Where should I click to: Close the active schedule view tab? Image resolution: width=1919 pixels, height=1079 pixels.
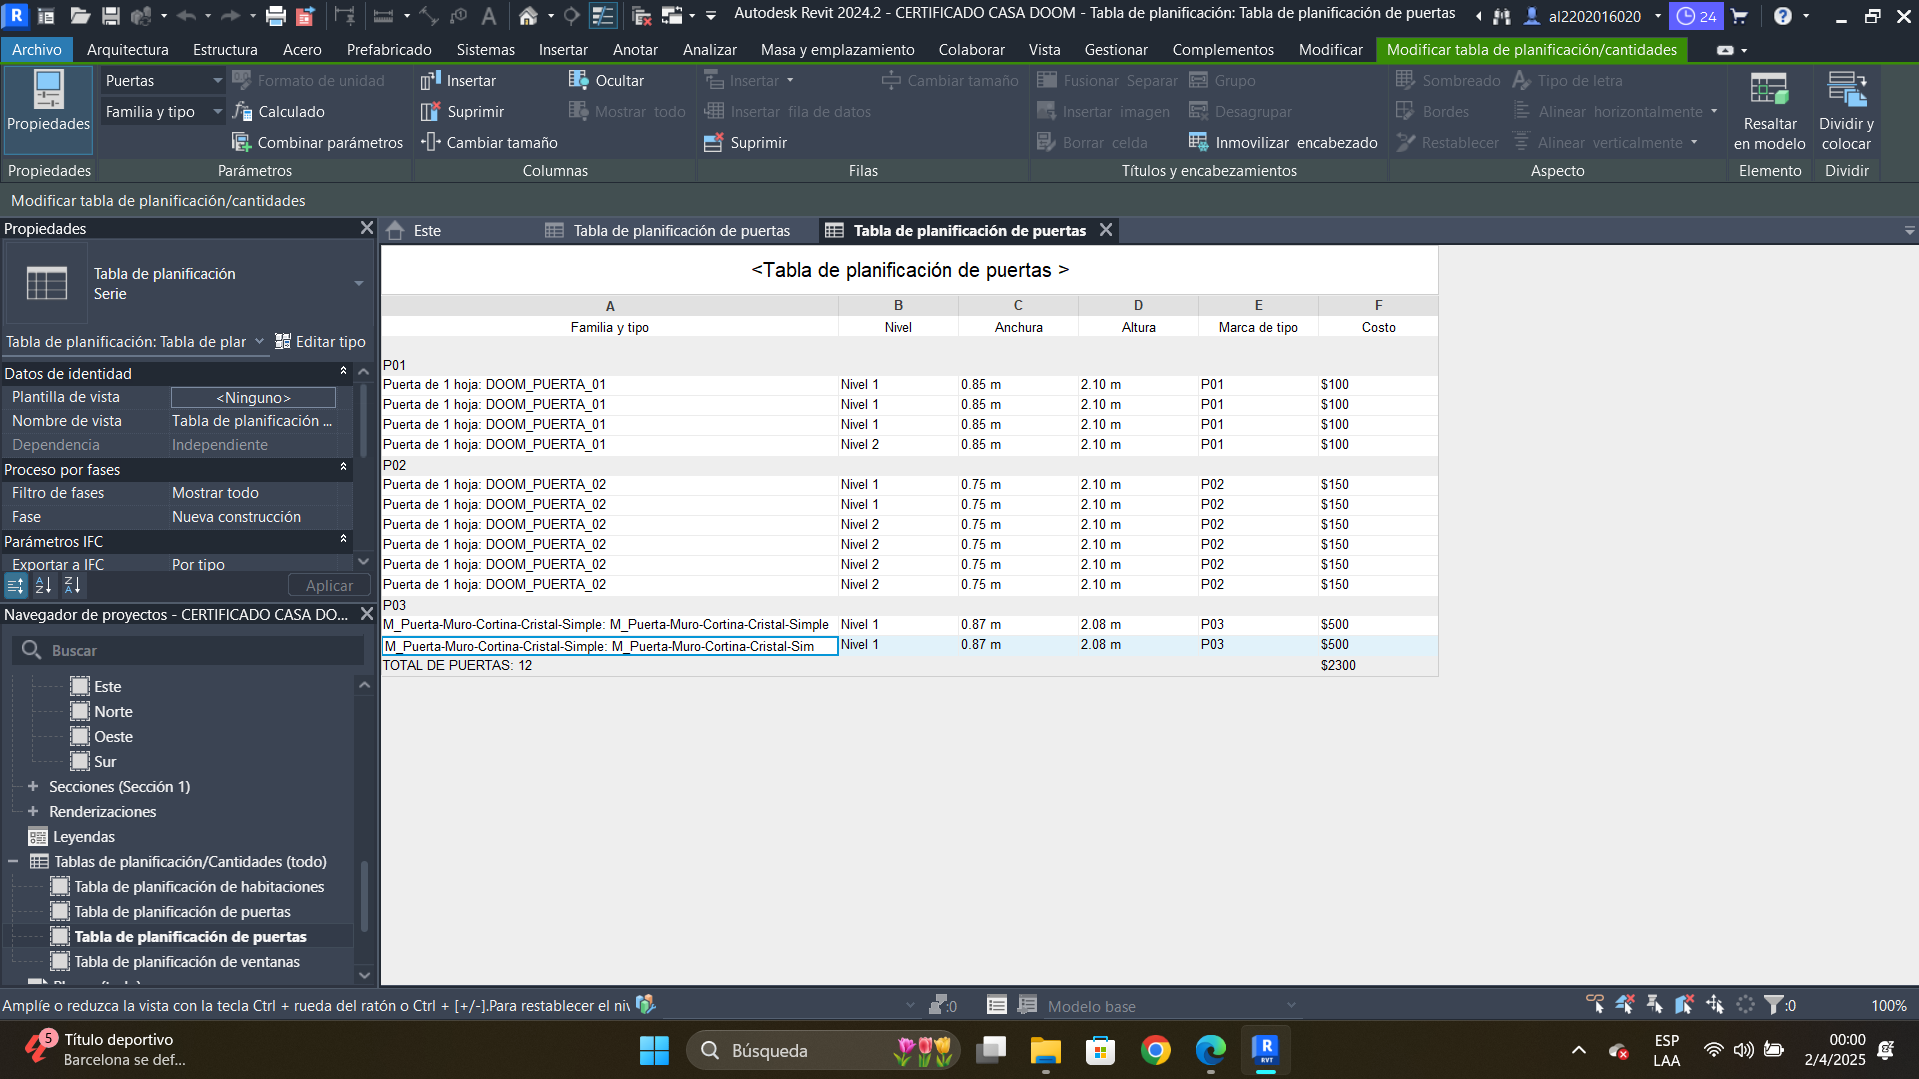[1106, 230]
